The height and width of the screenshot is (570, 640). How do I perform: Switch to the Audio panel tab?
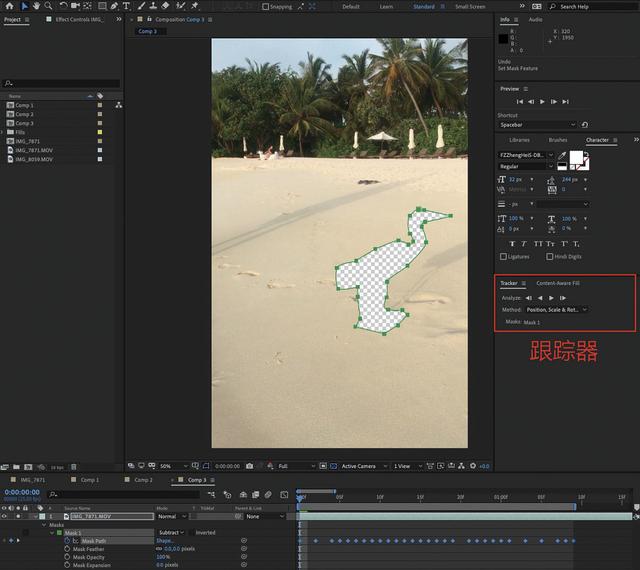click(535, 20)
